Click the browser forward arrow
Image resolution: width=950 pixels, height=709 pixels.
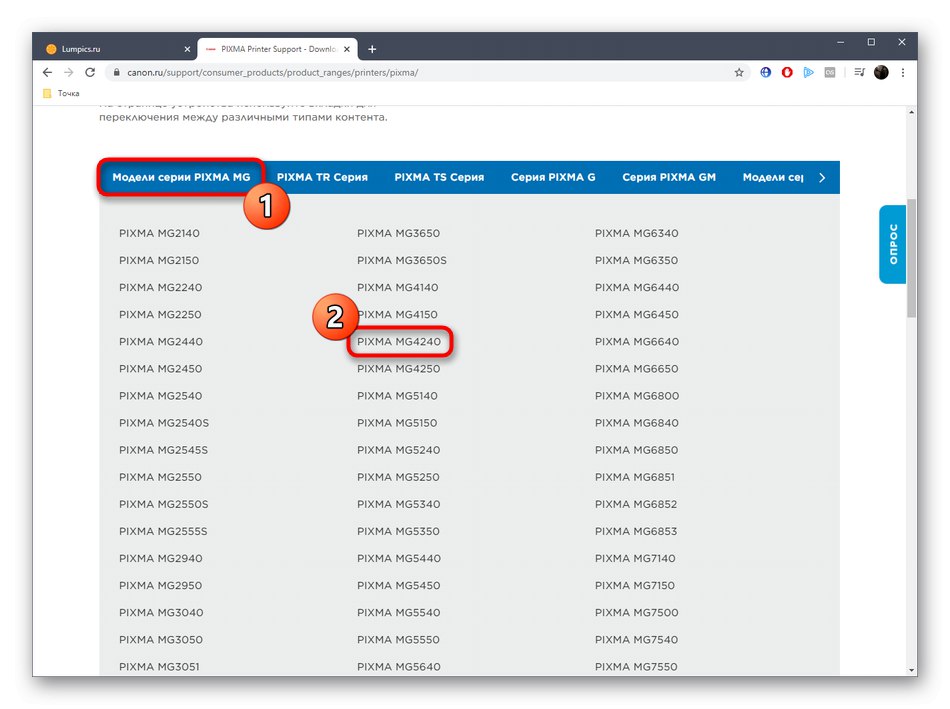68,72
